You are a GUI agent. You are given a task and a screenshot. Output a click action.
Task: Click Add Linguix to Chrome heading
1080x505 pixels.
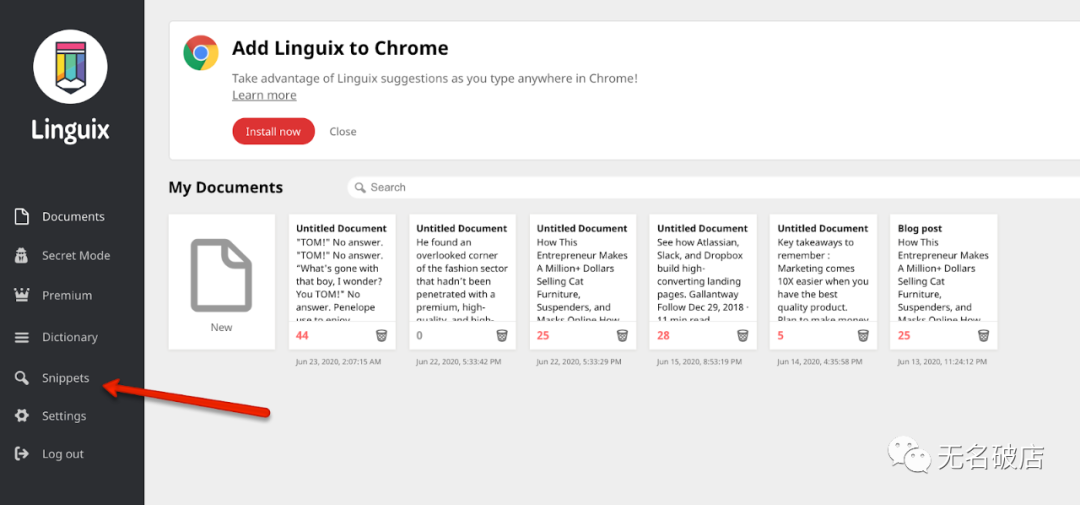coord(340,48)
